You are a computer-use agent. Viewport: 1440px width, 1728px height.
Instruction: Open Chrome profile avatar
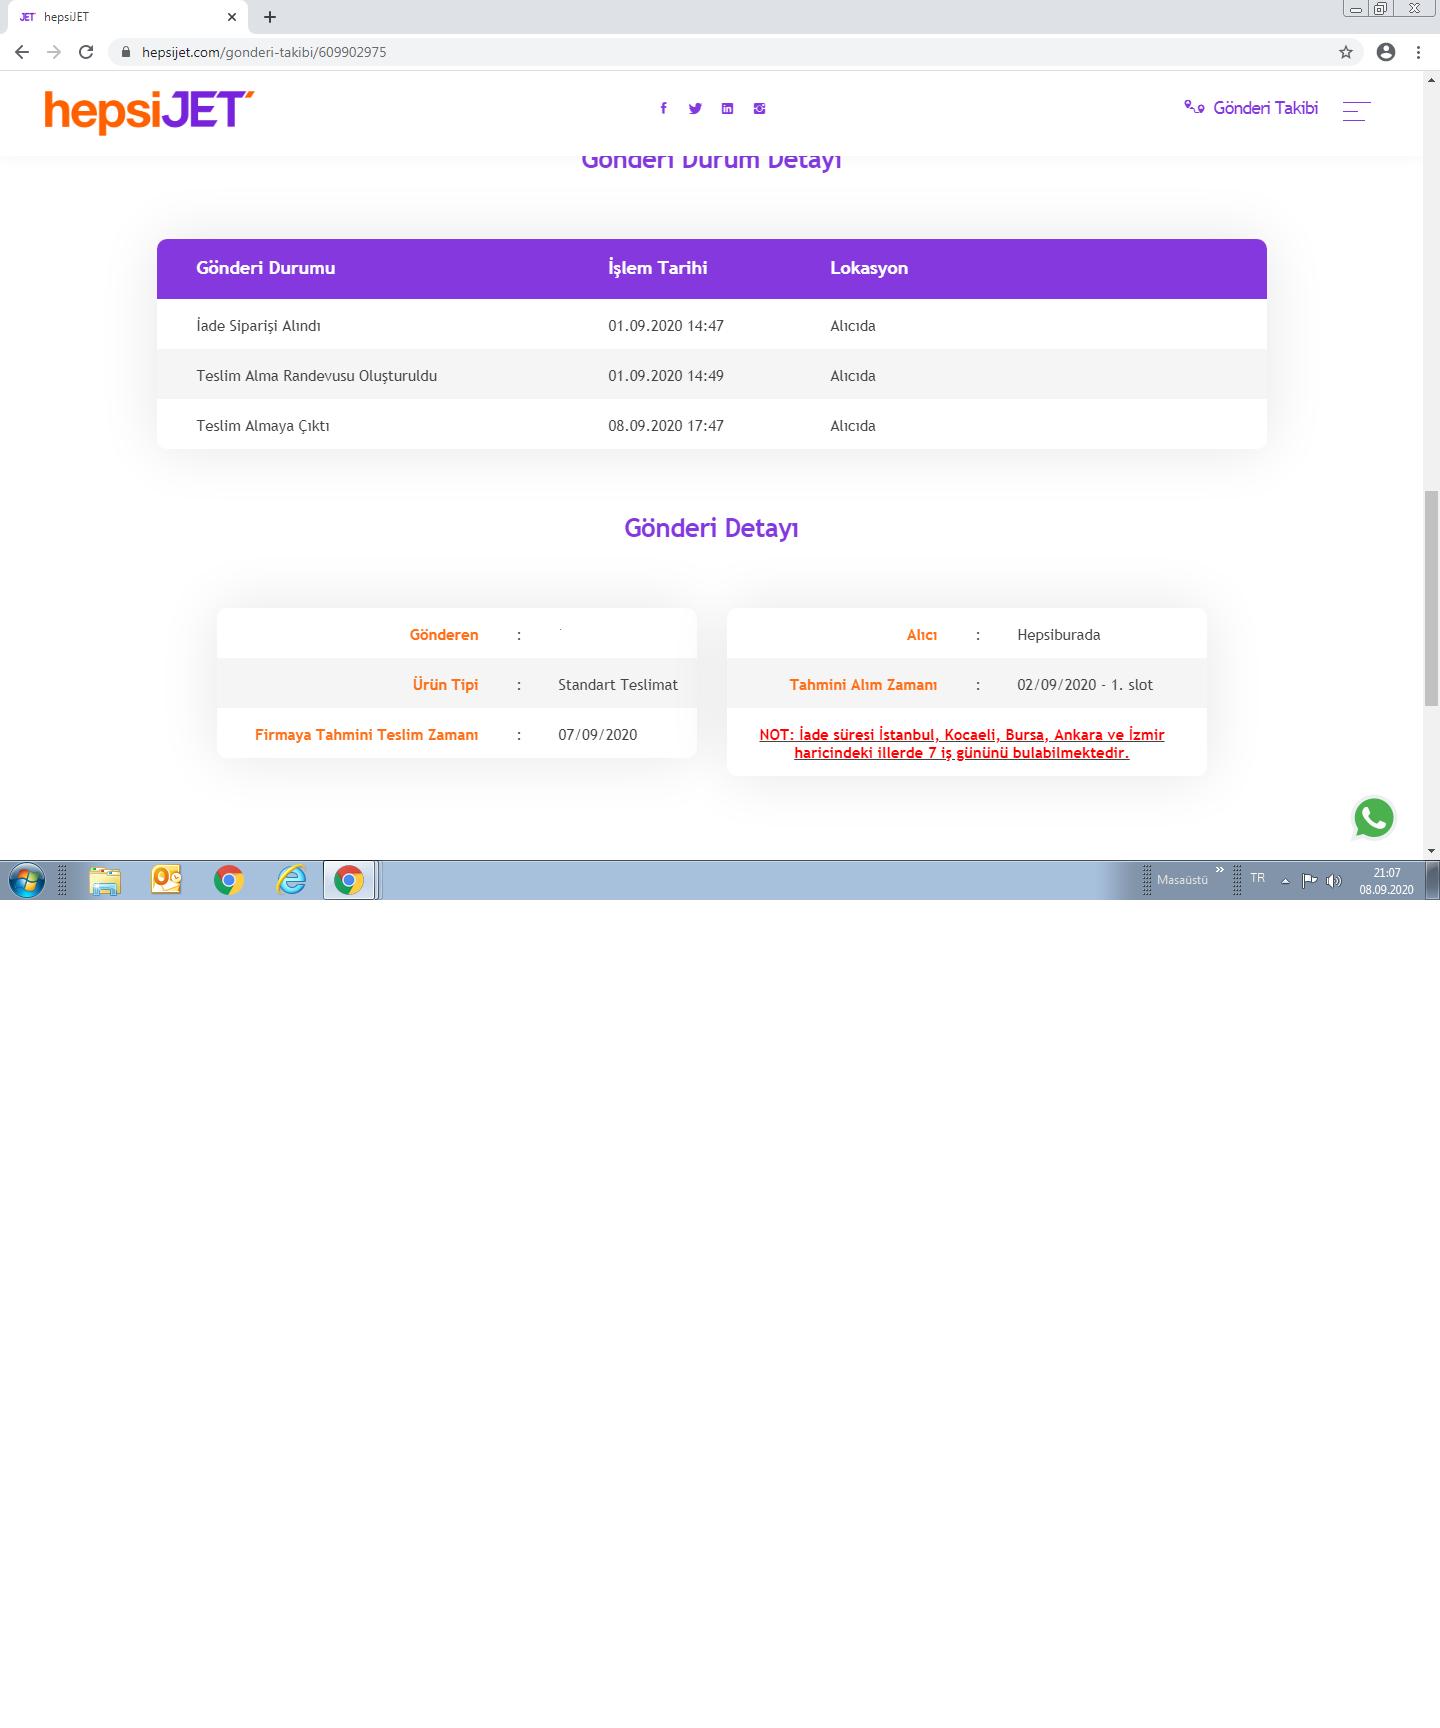click(x=1386, y=52)
